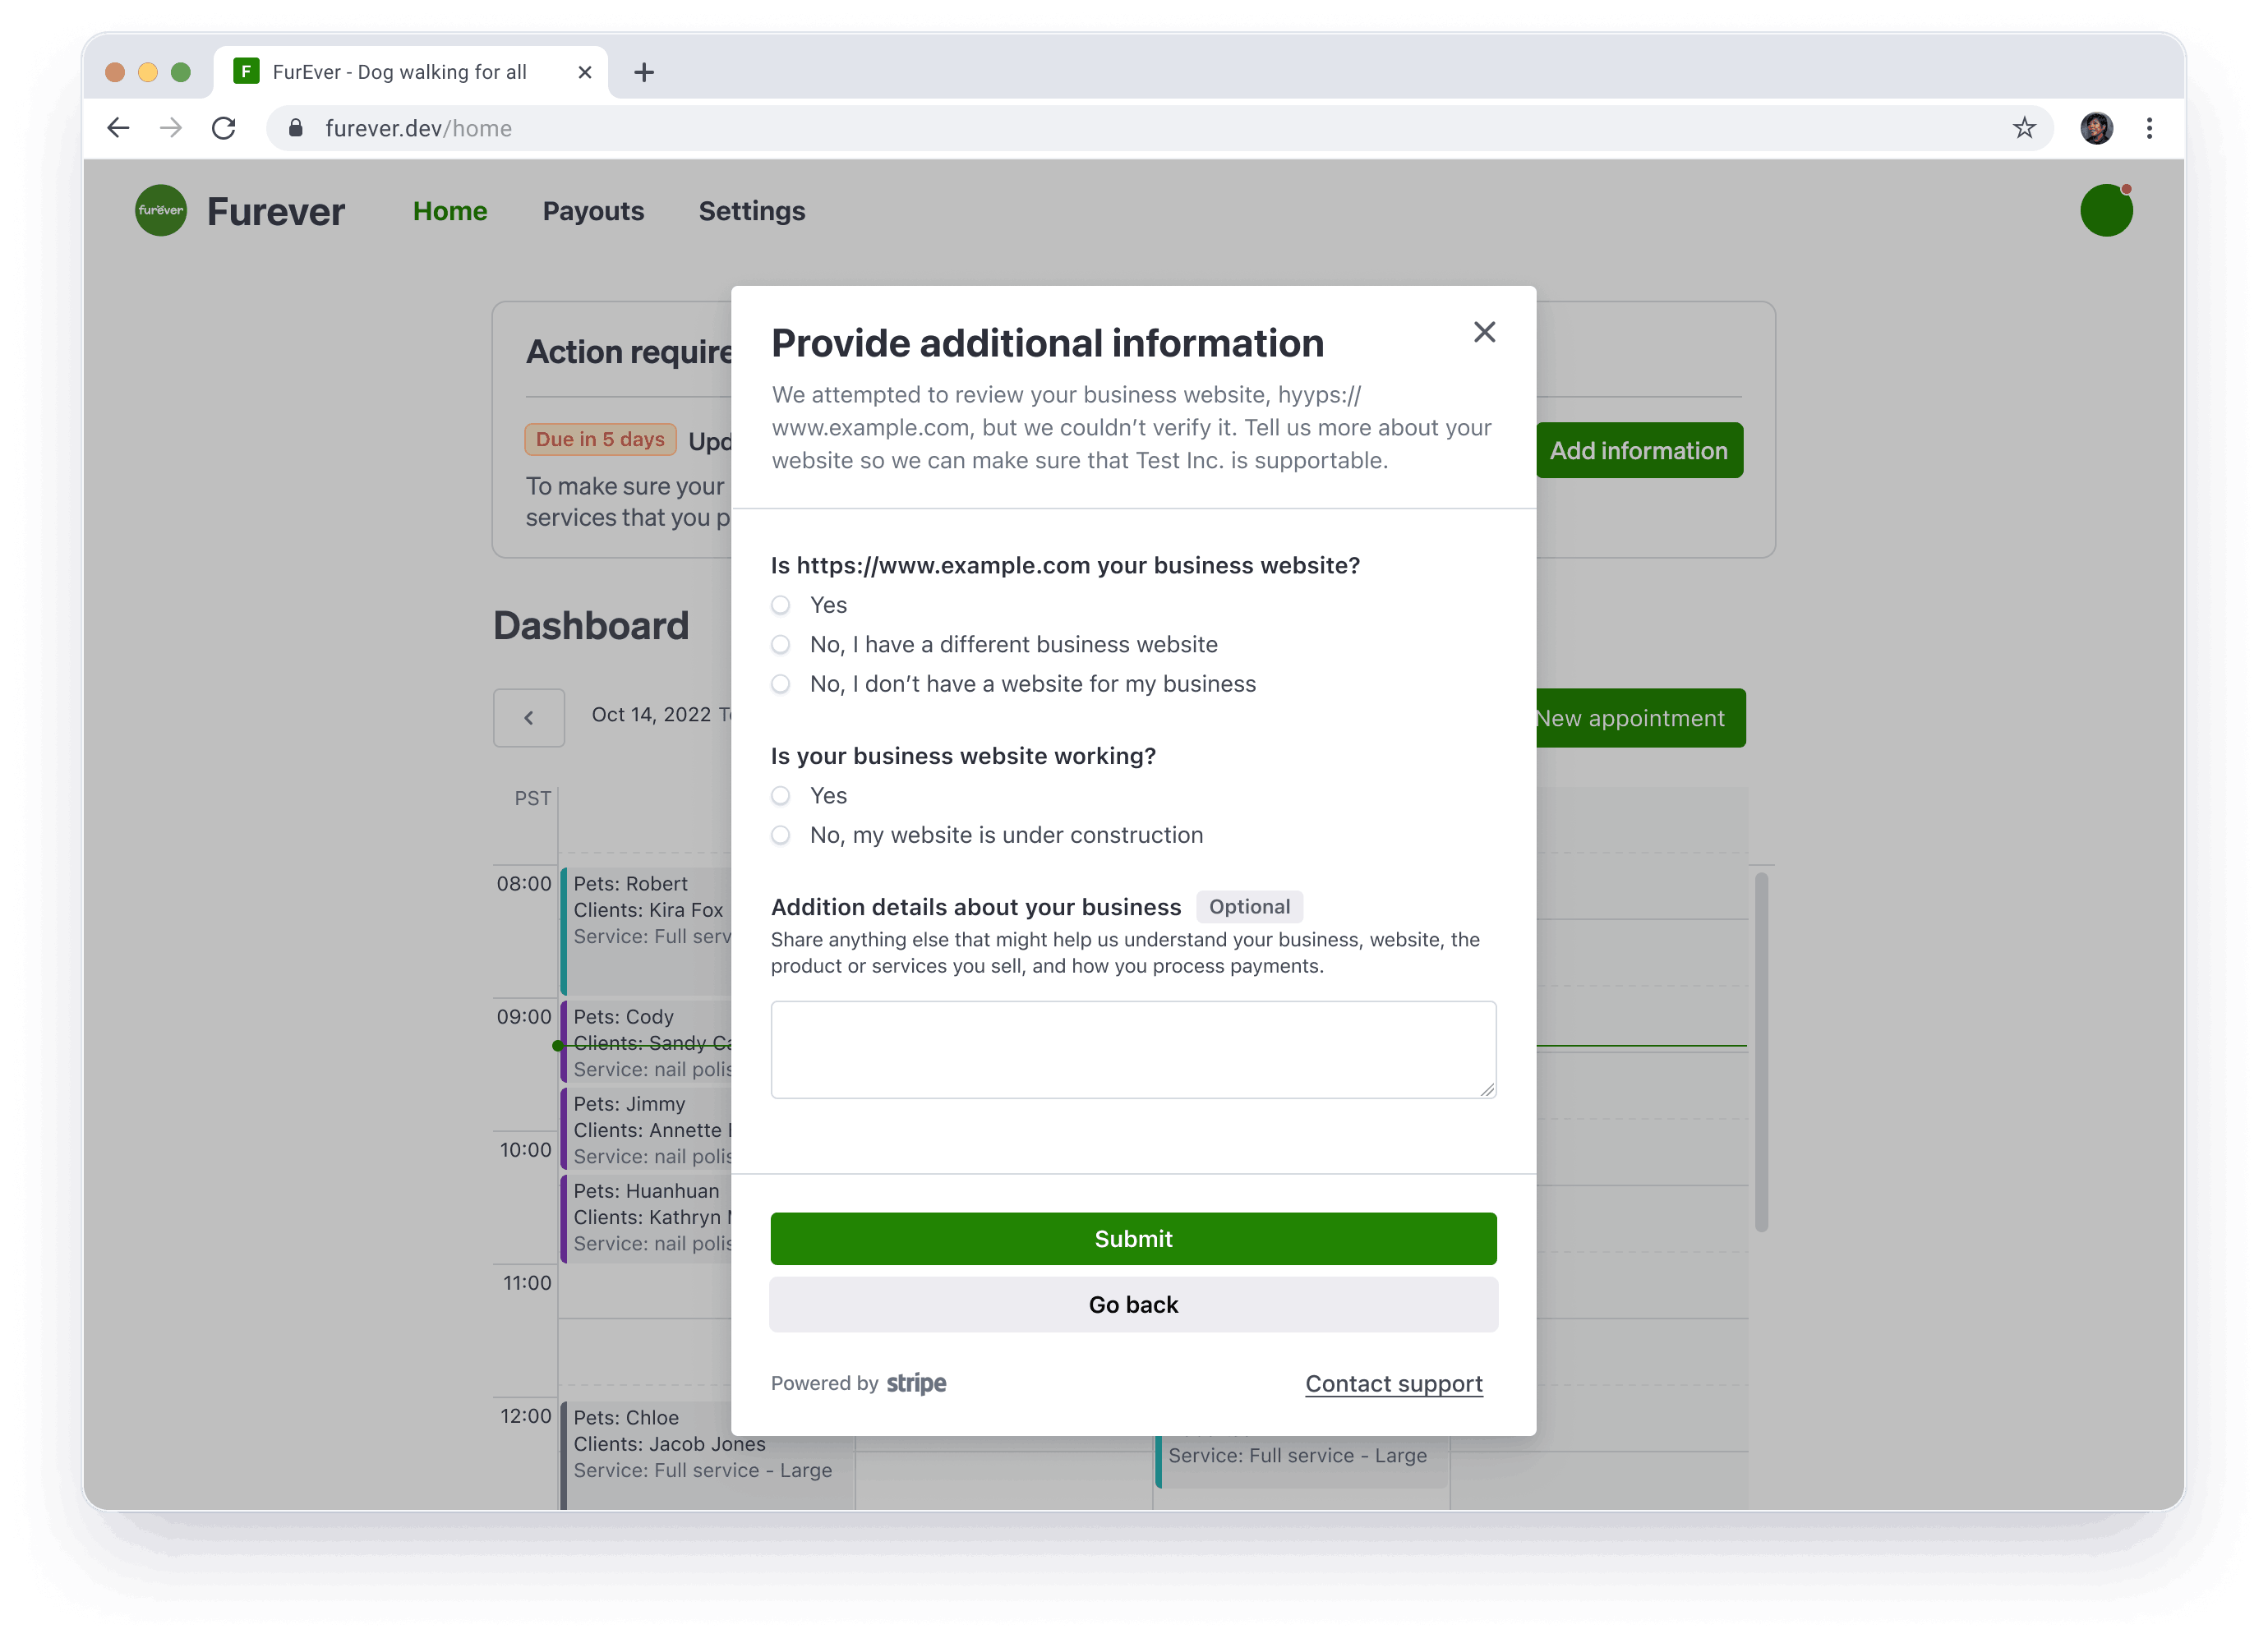Click the bookmark star in the address bar
Screen dimensions: 2268x1643
2024,128
